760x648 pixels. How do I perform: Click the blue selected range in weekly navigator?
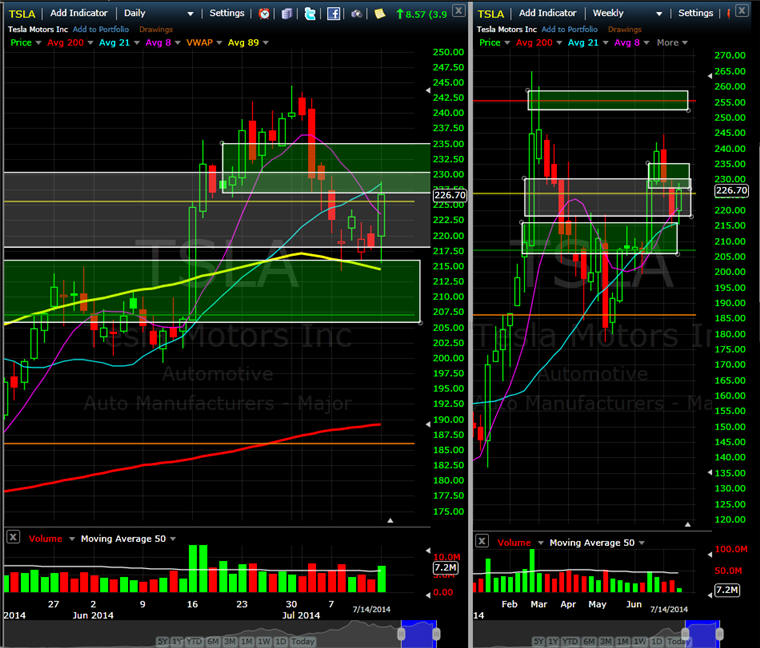[x=702, y=633]
